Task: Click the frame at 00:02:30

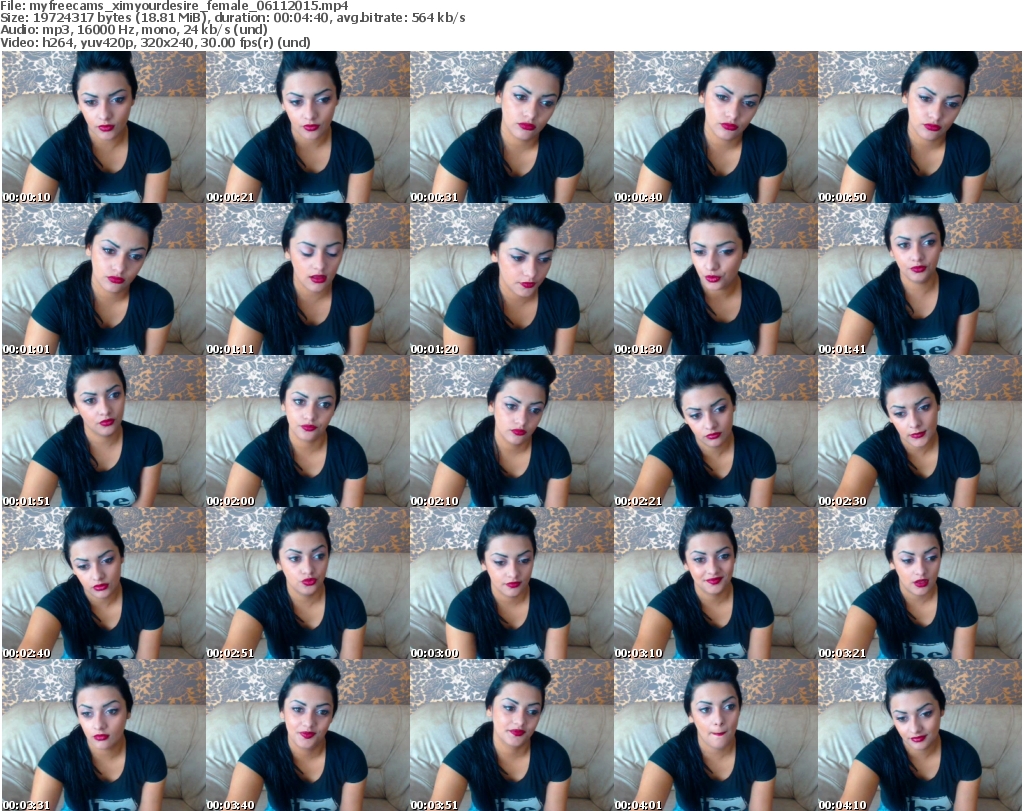Action: click(x=919, y=431)
